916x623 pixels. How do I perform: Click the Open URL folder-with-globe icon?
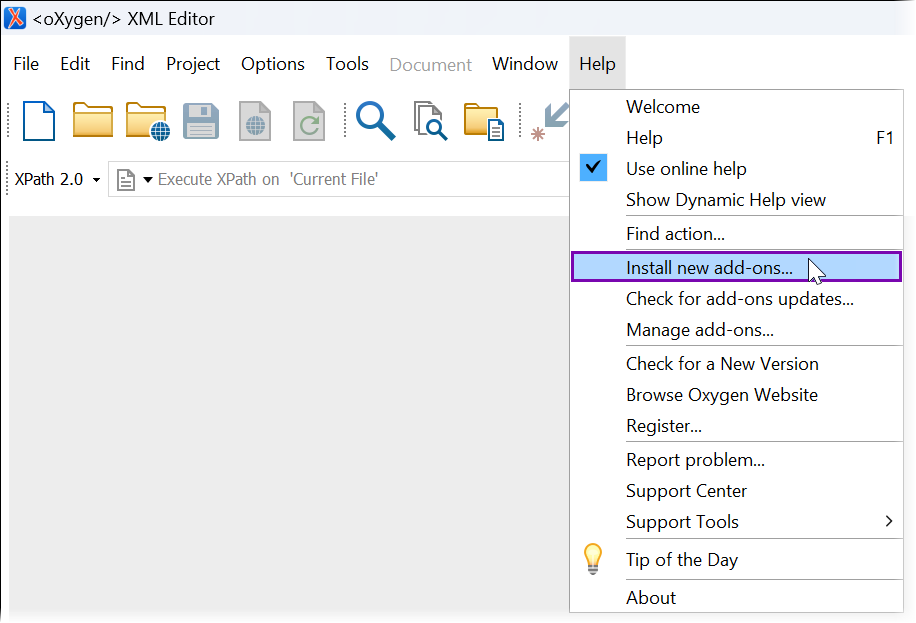[x=147, y=121]
